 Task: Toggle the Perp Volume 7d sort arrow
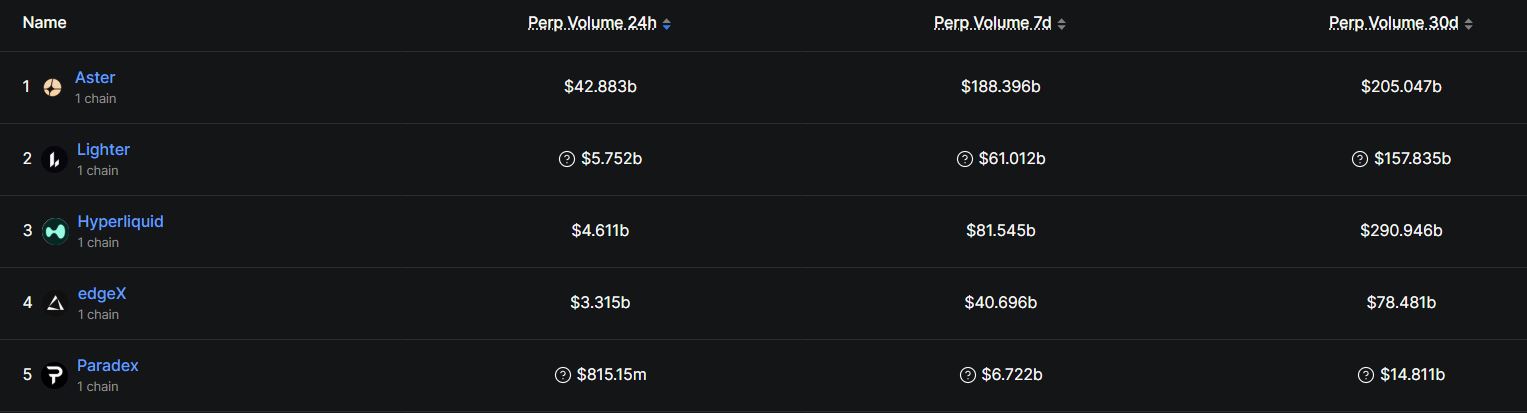tap(1062, 24)
